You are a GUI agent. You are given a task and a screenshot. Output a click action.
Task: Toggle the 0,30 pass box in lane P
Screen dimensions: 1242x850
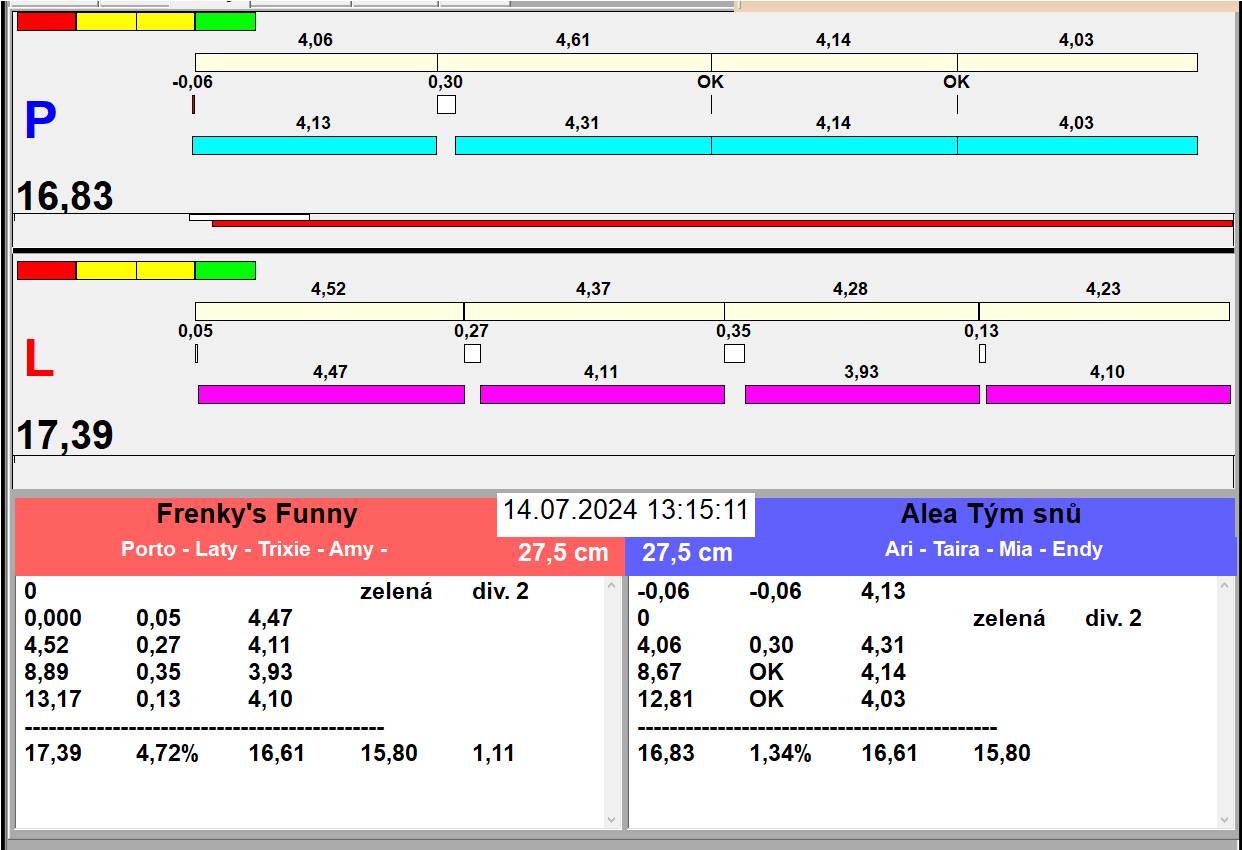pos(446,104)
